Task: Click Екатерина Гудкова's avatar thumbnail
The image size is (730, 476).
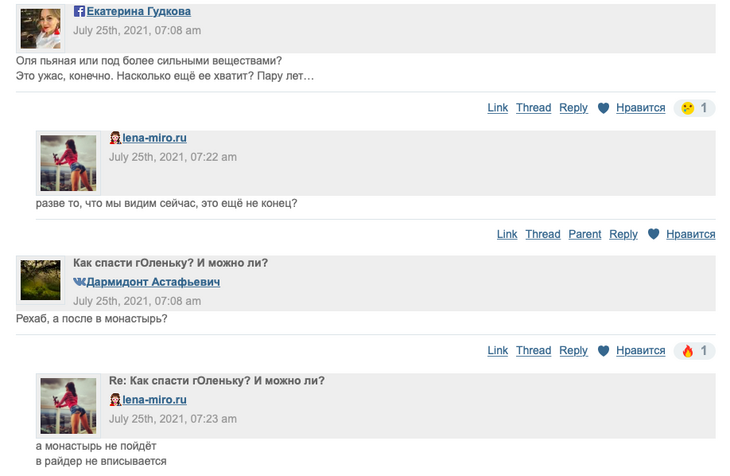Action: point(41,29)
